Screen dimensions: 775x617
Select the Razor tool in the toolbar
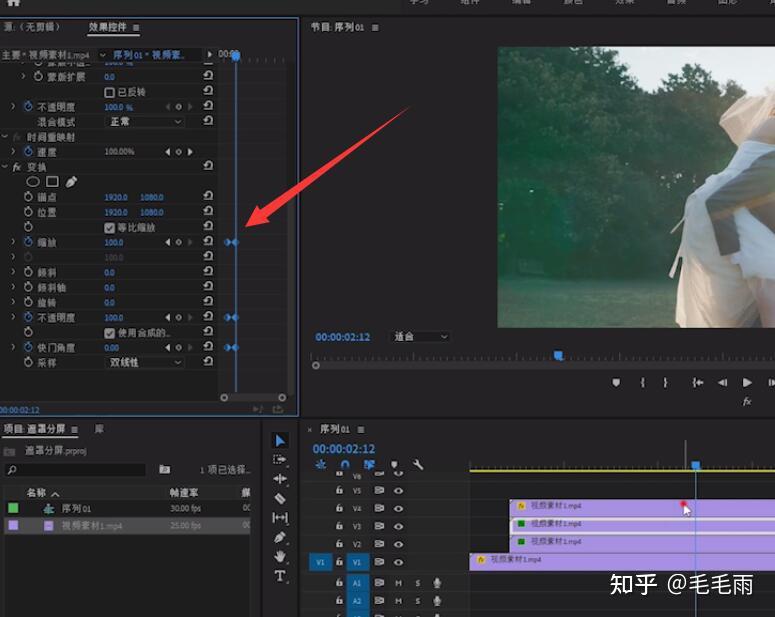point(280,498)
